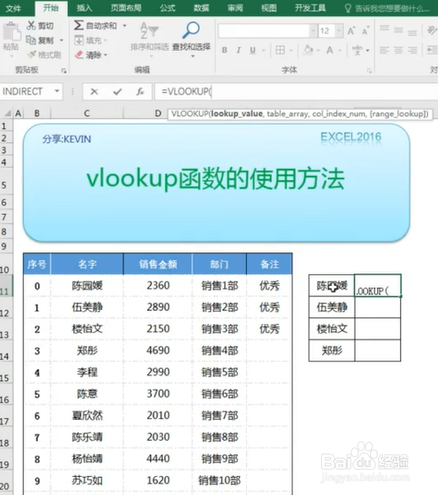Screen dimensions: 438x495
Task: Align text left
Action: point(384,50)
